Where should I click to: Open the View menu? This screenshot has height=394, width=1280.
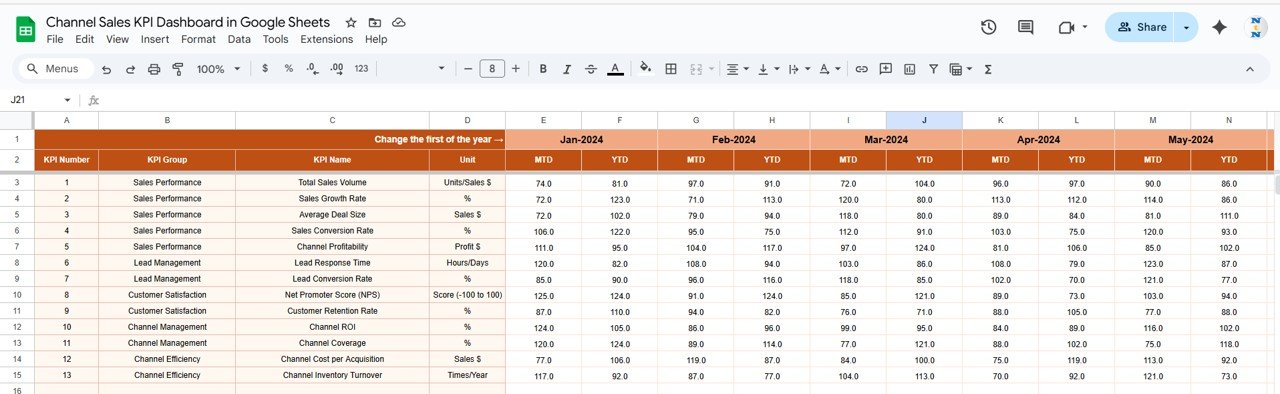click(x=117, y=39)
